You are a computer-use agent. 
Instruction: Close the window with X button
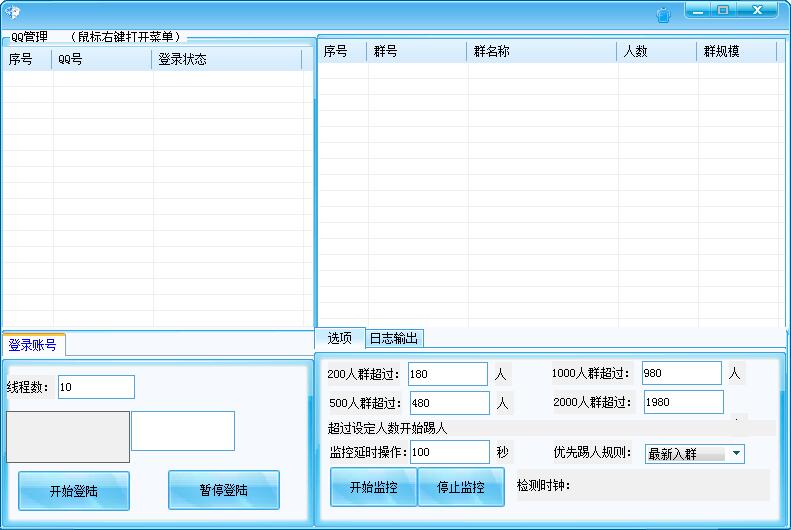[757, 10]
